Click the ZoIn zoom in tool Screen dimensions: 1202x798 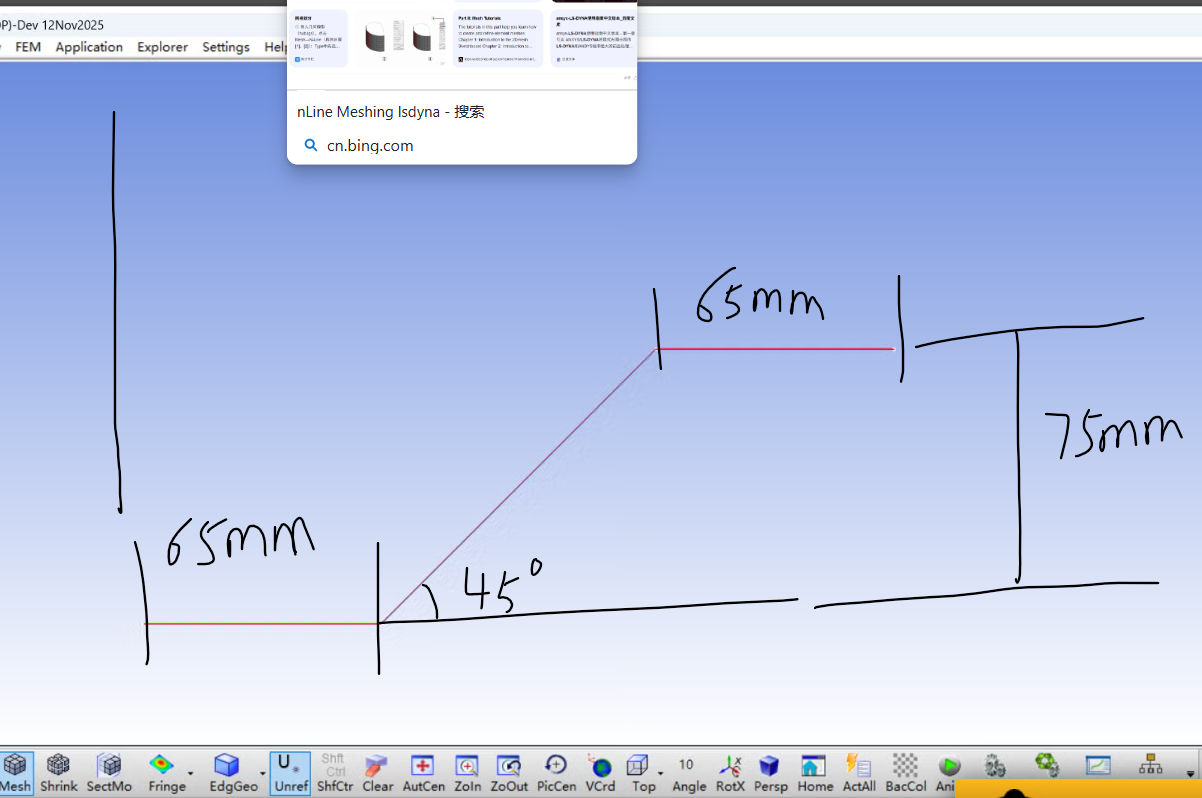pyautogui.click(x=467, y=772)
